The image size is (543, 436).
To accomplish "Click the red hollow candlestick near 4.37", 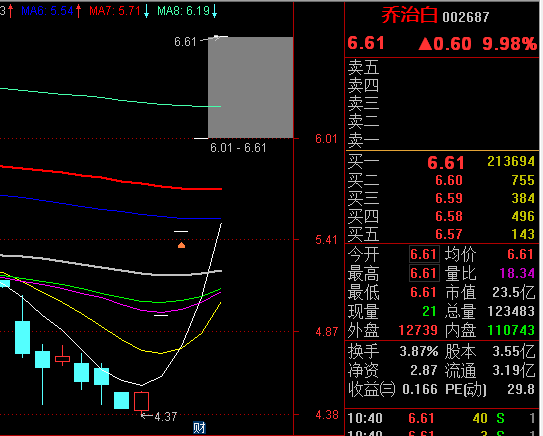I will (x=141, y=401).
